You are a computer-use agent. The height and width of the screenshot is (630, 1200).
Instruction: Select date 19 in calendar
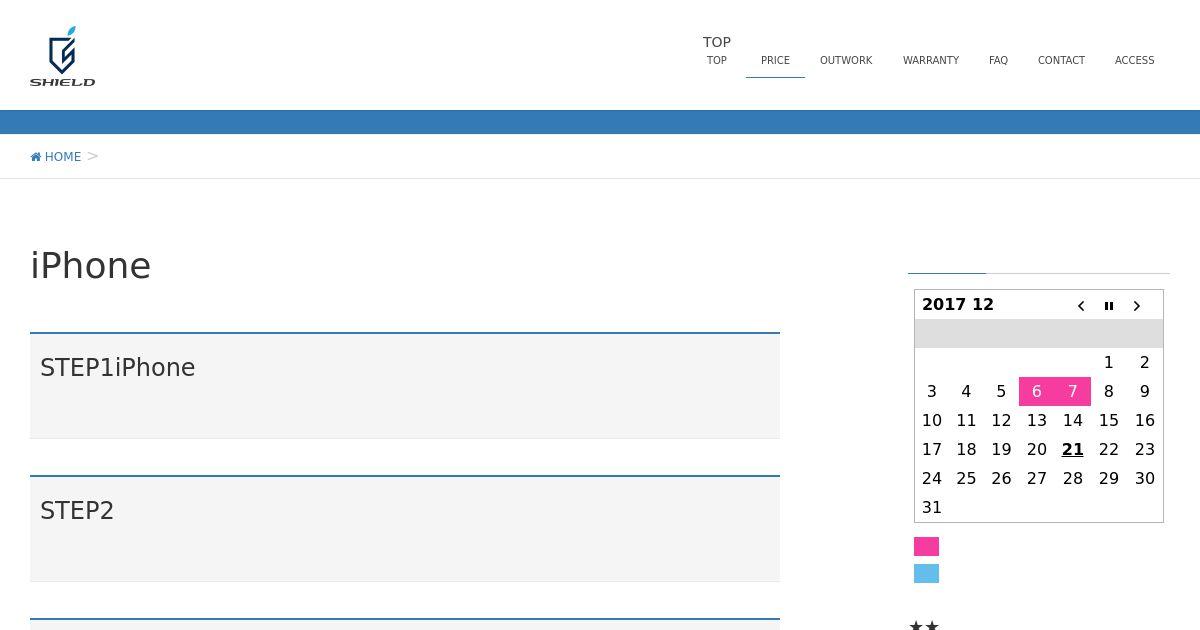[1001, 449]
